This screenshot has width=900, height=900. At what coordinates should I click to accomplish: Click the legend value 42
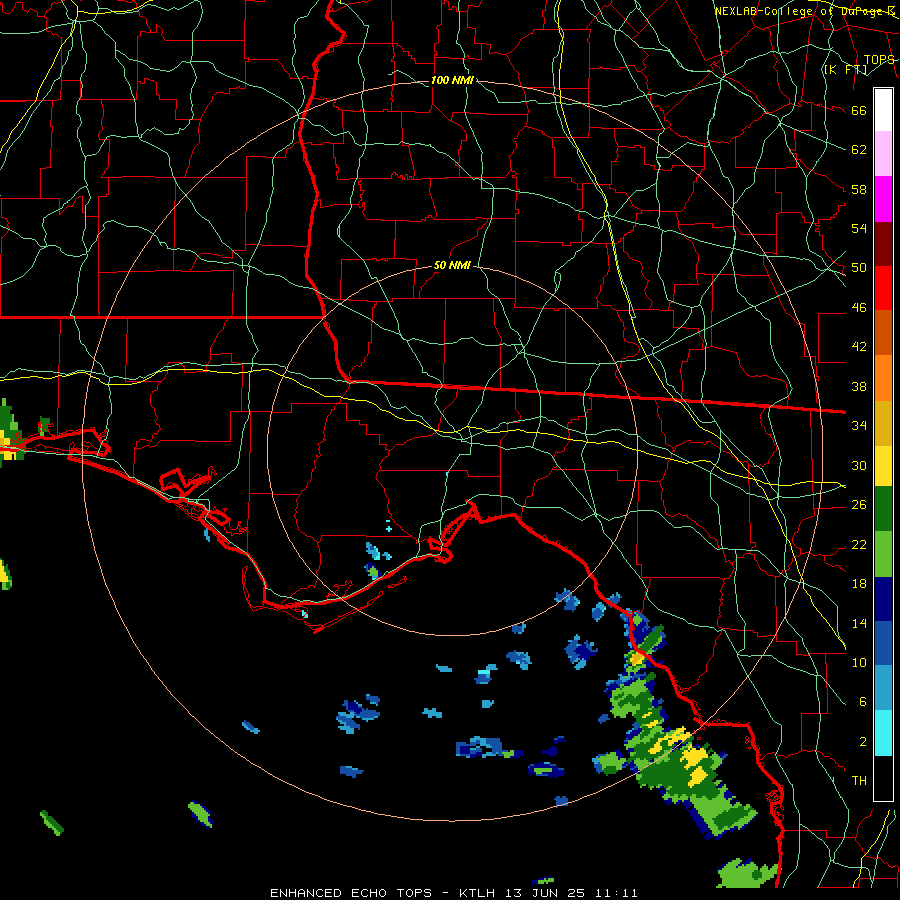point(859,346)
